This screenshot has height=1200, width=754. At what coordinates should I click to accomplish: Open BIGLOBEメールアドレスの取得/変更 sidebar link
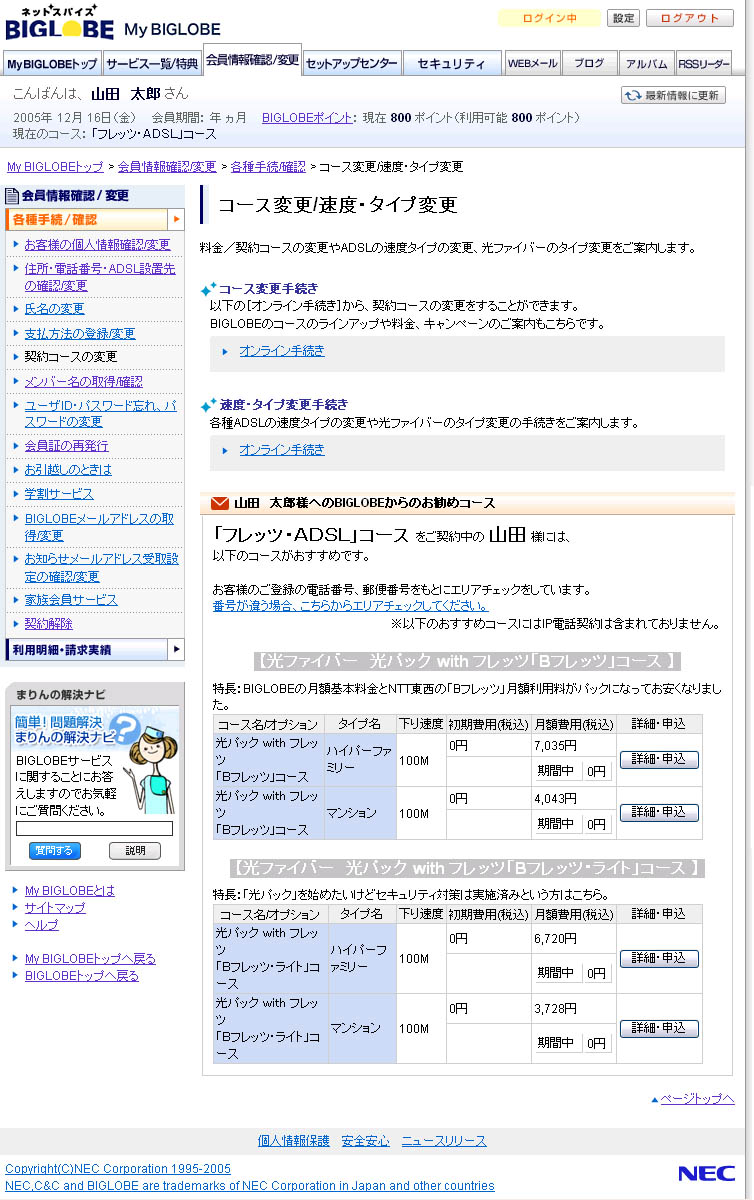point(99,527)
